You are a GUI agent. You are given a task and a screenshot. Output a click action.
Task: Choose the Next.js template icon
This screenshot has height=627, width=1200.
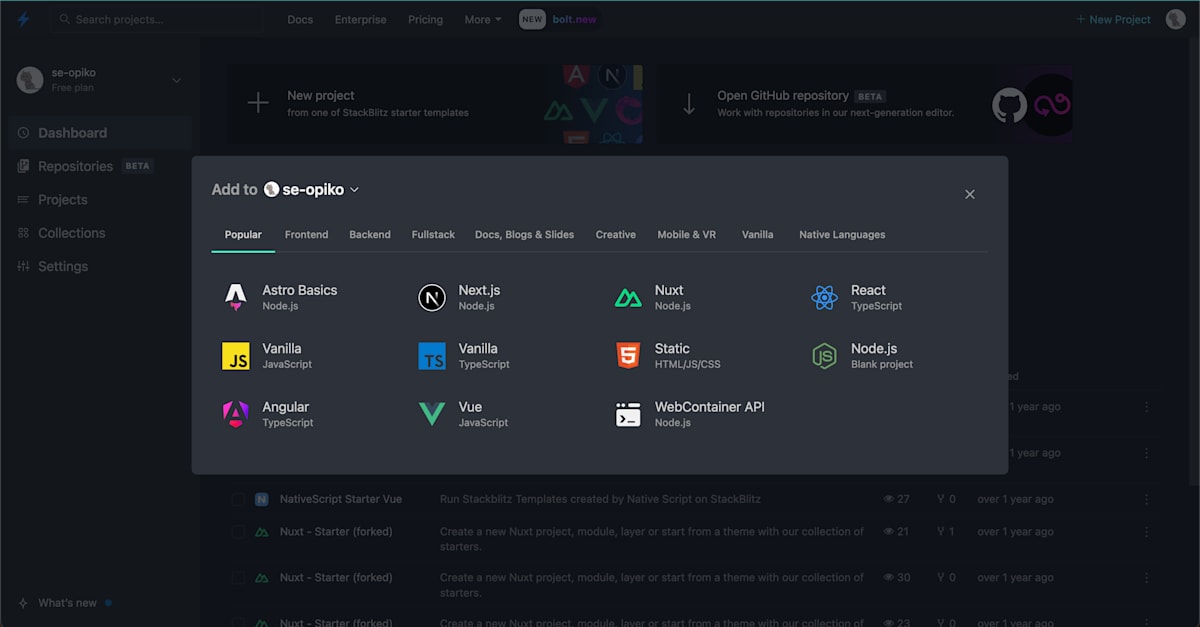432,297
